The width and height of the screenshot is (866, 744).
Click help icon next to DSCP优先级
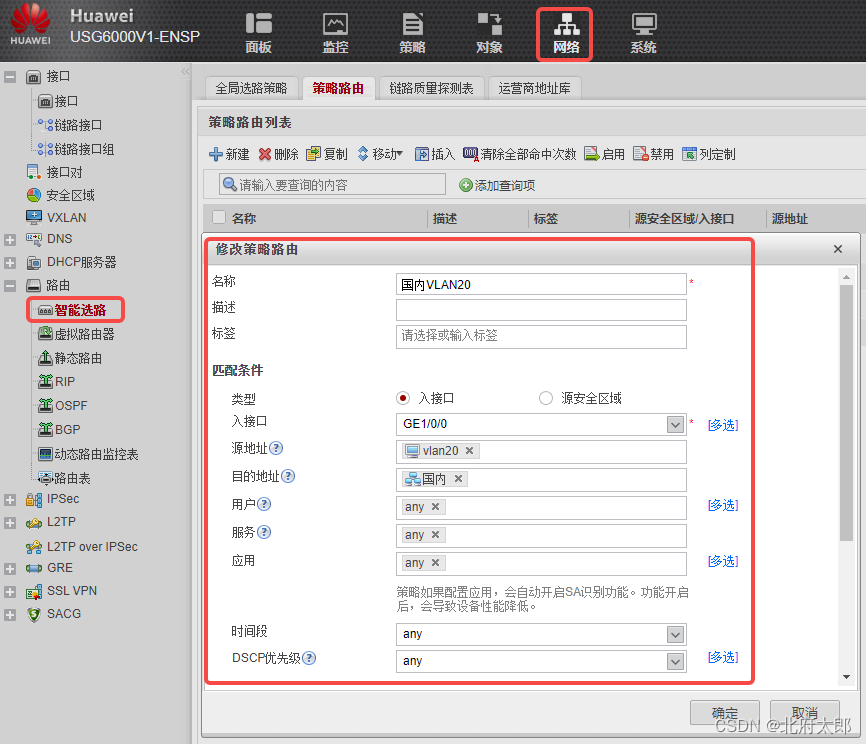[x=309, y=658]
